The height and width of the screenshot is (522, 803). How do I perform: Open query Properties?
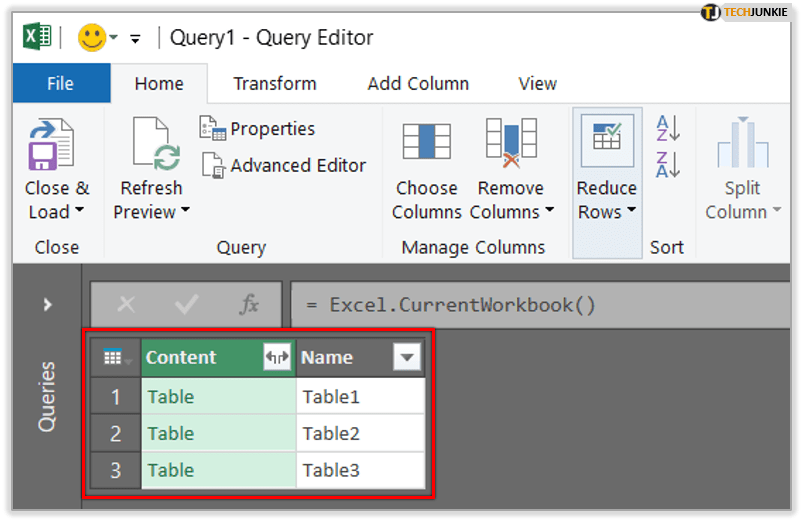point(259,129)
